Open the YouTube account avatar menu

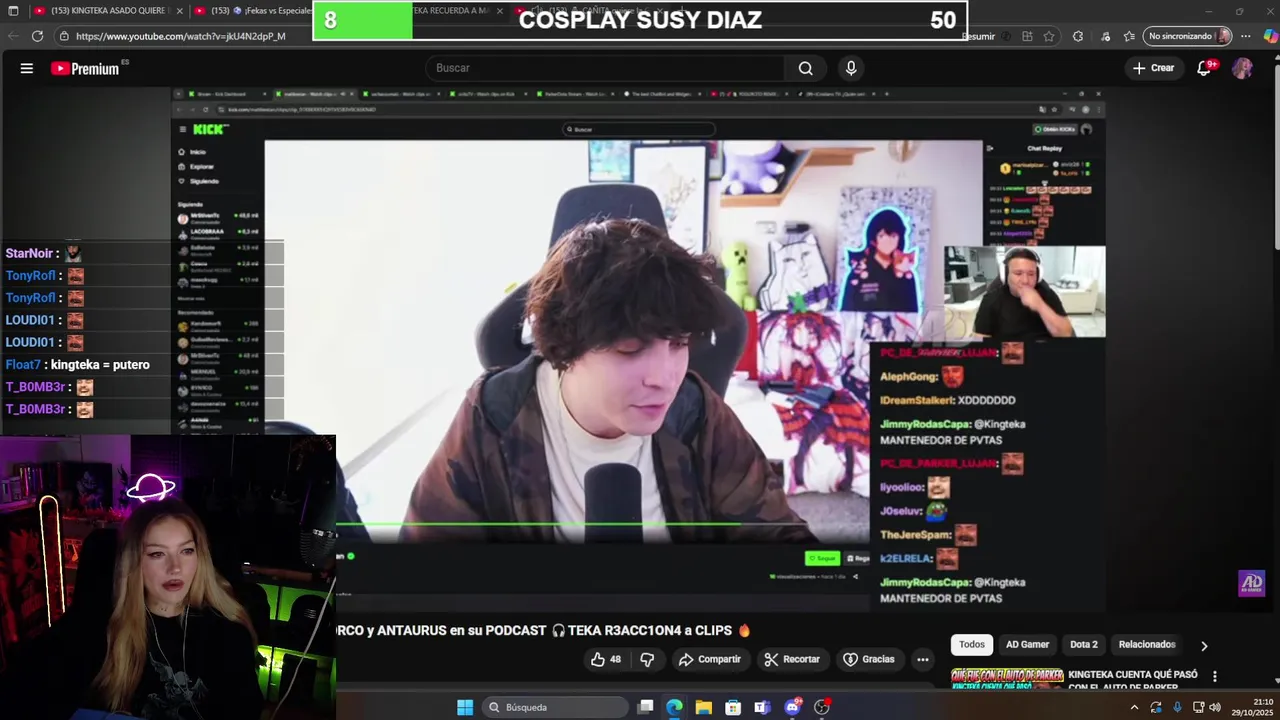(1242, 68)
